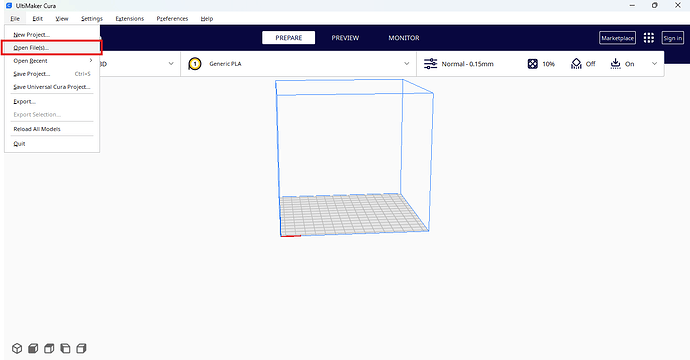690x360 pixels.
Task: Click the extruder 1 material icon
Action: (x=195, y=64)
